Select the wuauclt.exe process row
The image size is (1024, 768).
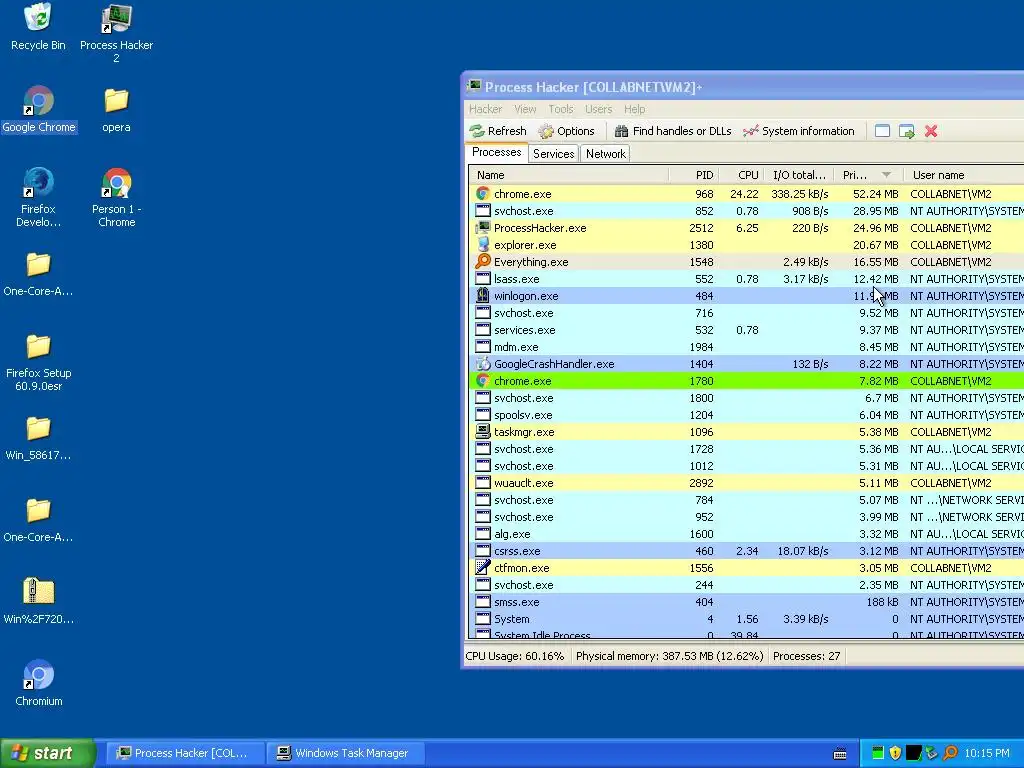click(x=746, y=483)
